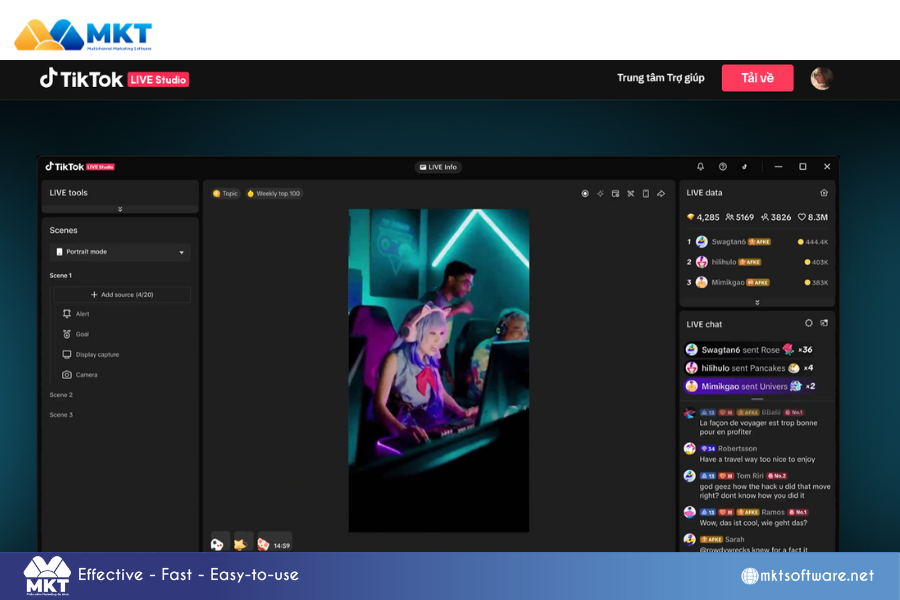Select the Alert source row
This screenshot has height=600, width=900.
tap(122, 313)
